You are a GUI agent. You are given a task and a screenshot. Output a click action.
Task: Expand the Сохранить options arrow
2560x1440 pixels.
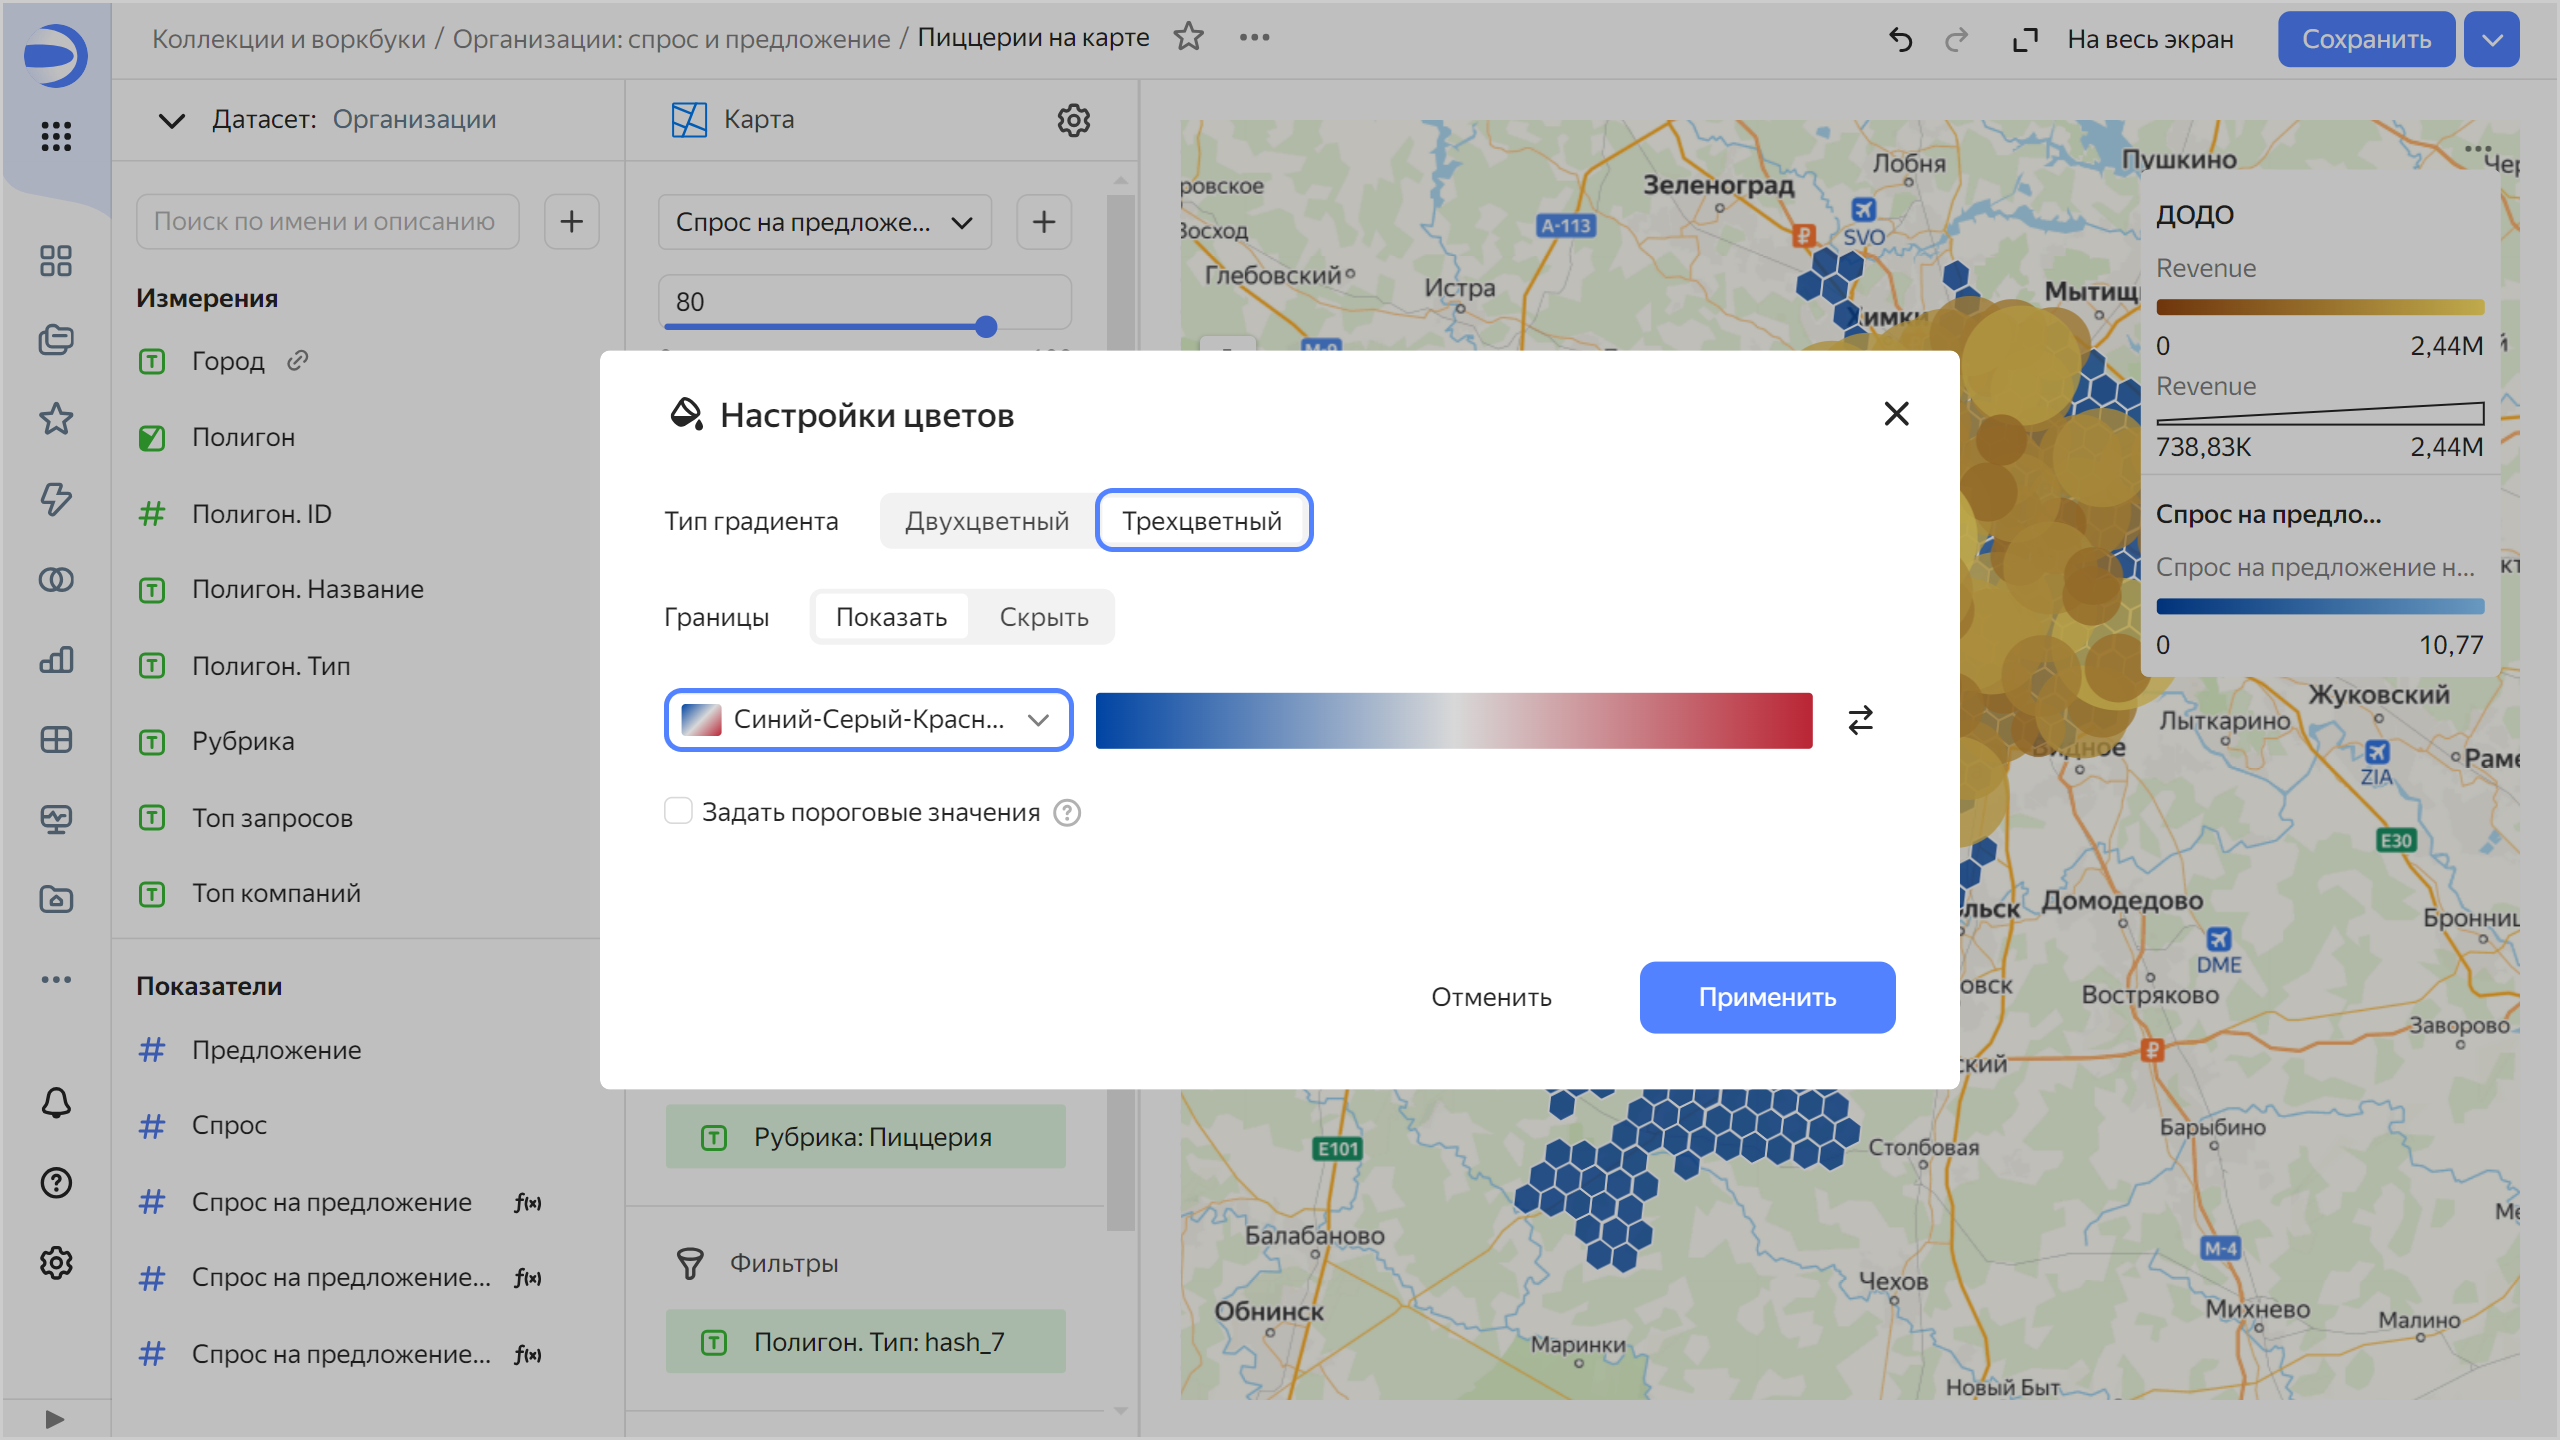coord(2491,39)
